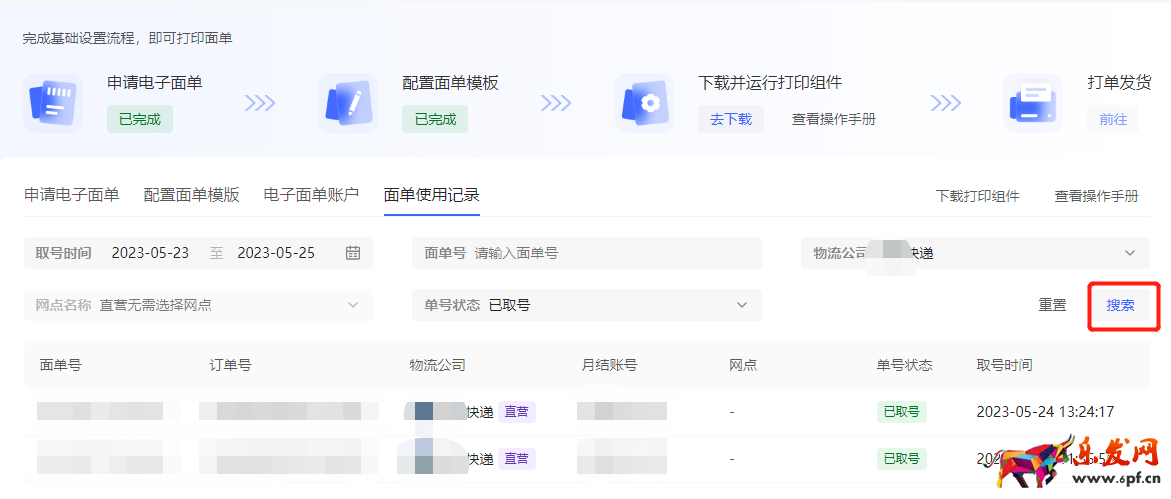Screen dimensions: 1171x499
Task: Click the end date 2023-05-25 field
Action: tap(276, 253)
